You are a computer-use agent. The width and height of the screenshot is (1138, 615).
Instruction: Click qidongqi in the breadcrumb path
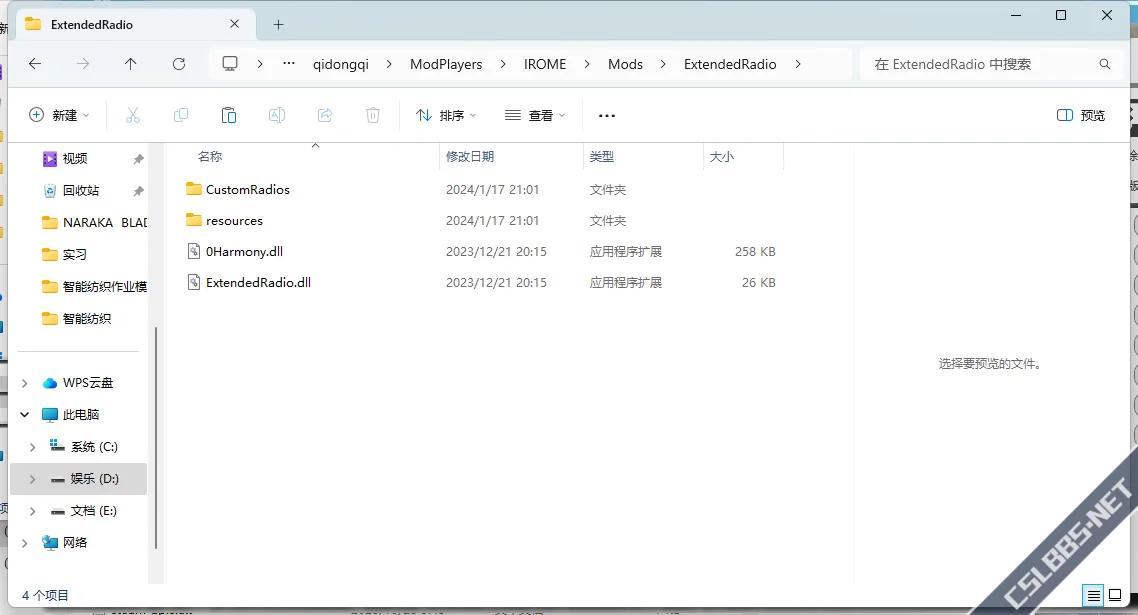click(x=340, y=64)
